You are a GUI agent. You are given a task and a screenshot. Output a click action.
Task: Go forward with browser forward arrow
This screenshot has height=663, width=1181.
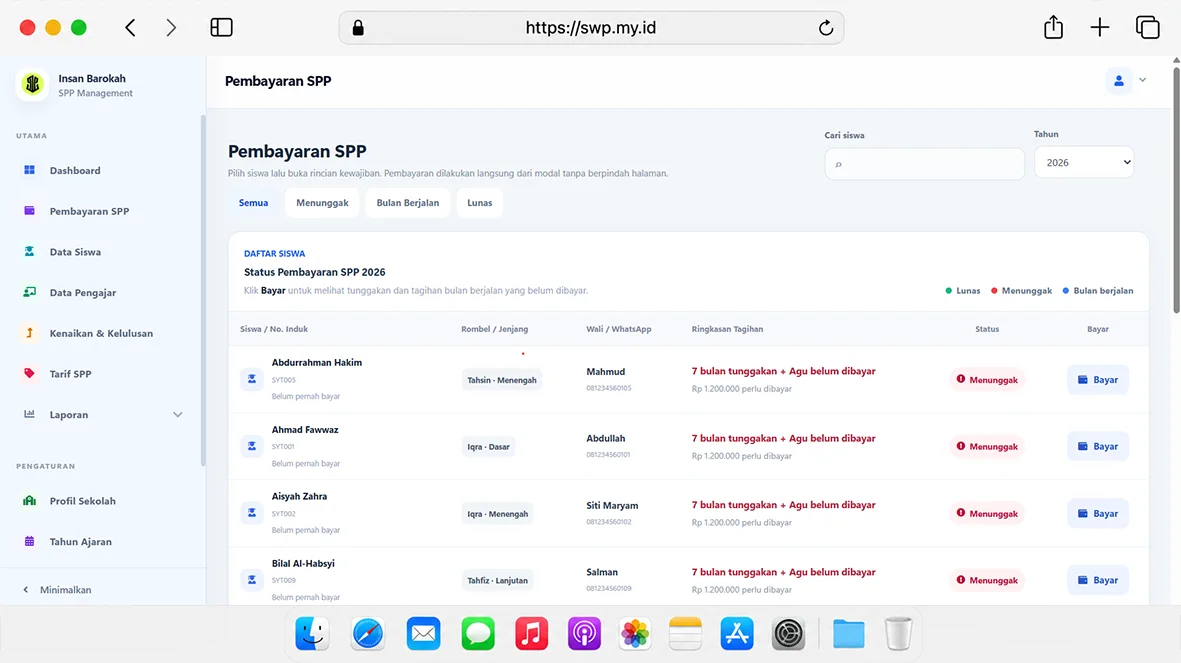tap(171, 28)
